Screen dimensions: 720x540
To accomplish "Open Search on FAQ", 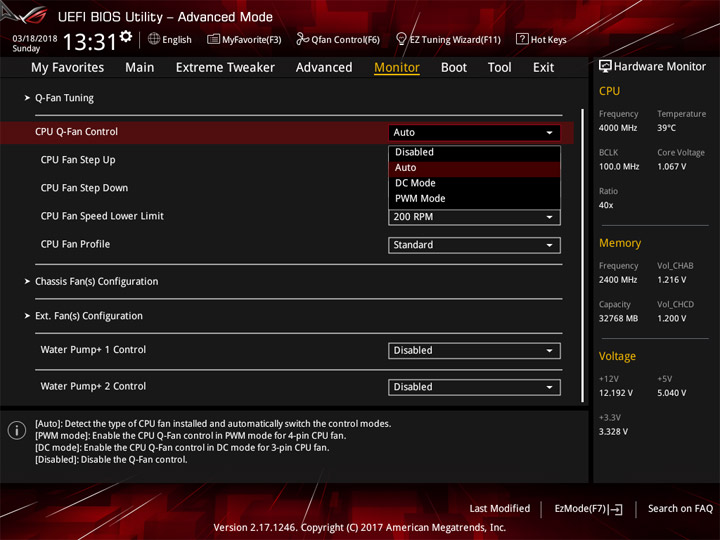I will pyautogui.click(x=680, y=509).
